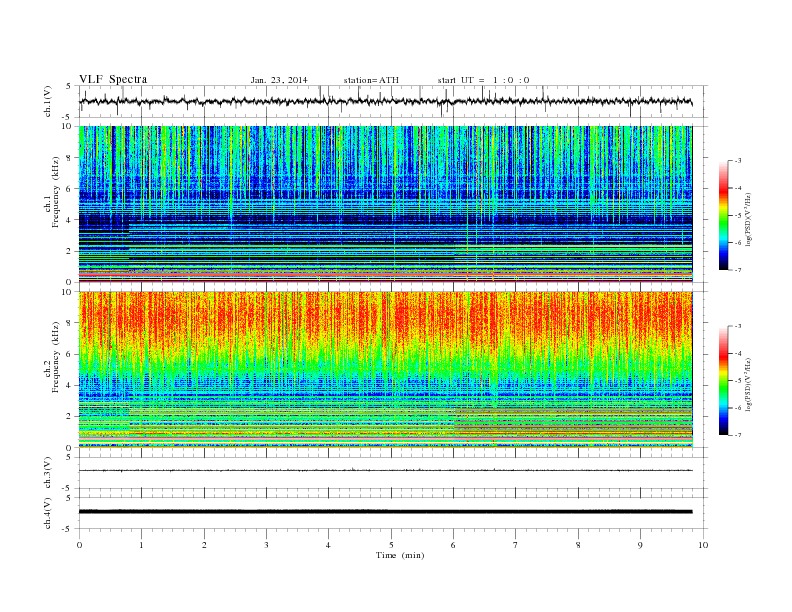
Task: Click the ch.1 waveform trace panel
Action: (x=393, y=101)
